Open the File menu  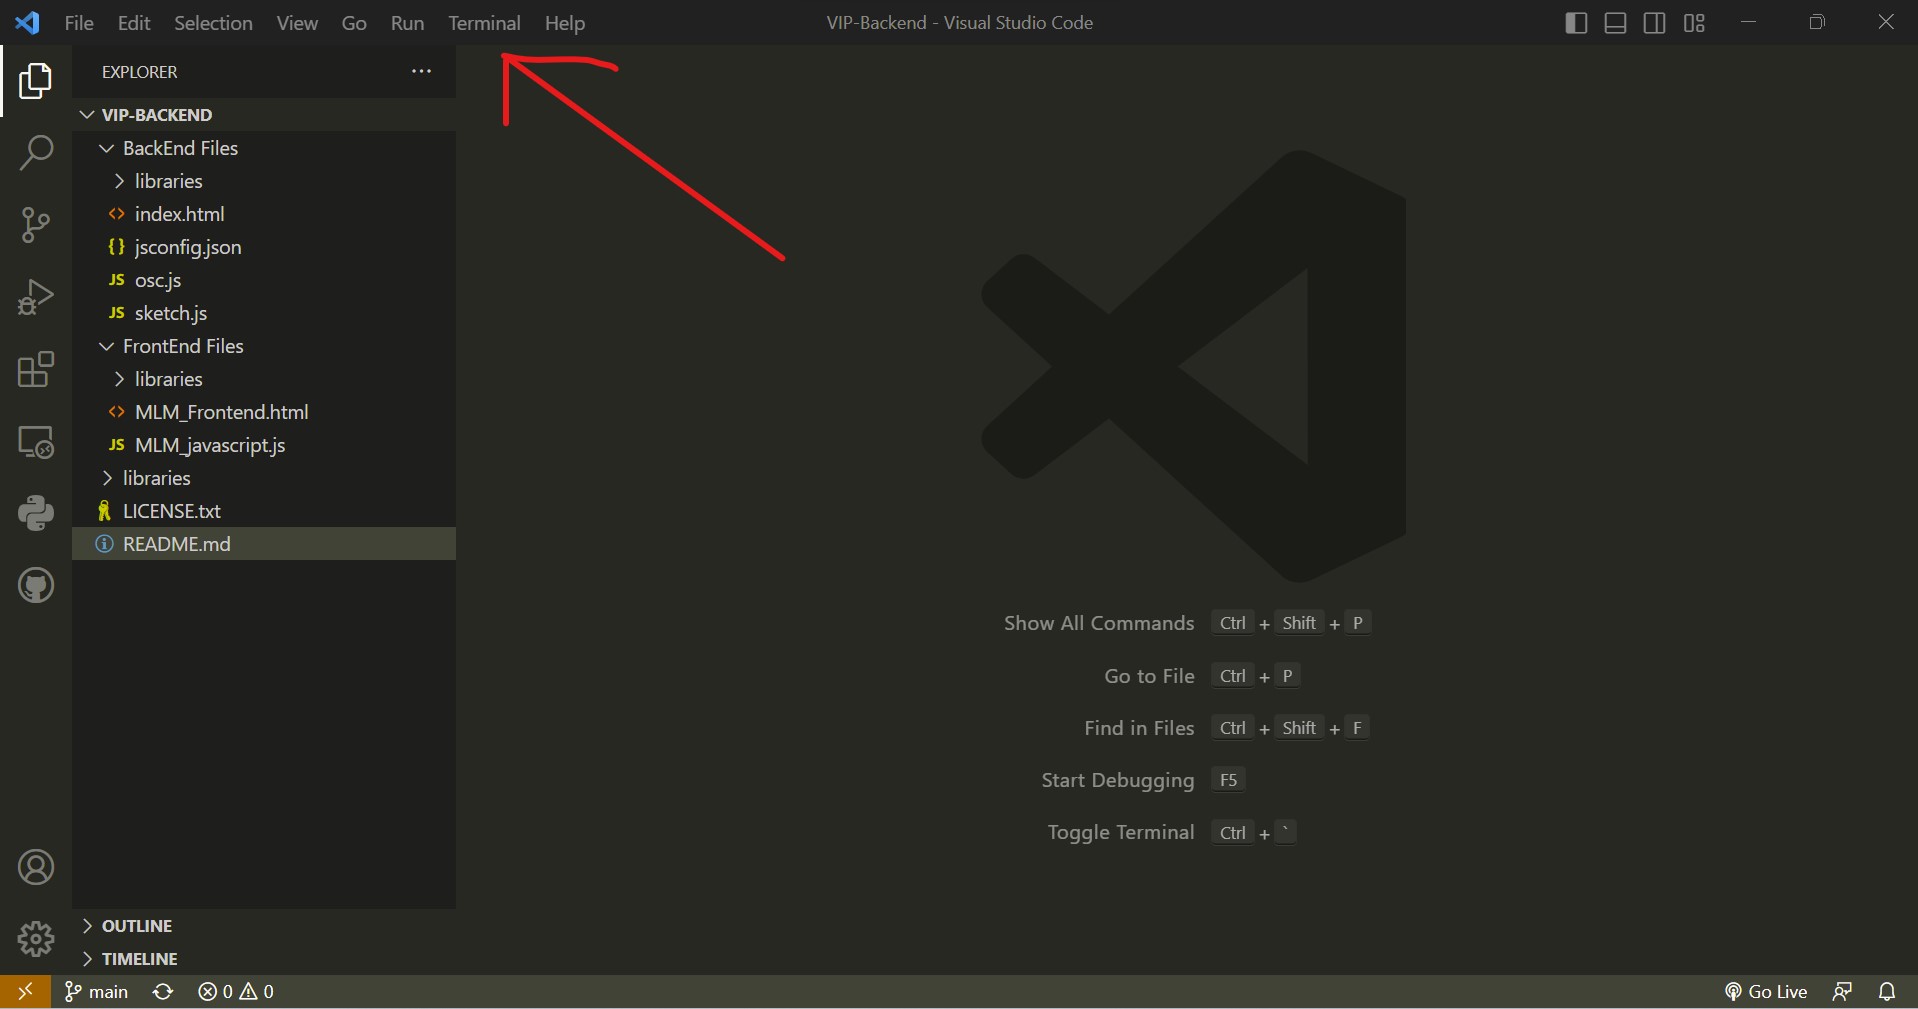point(79,23)
